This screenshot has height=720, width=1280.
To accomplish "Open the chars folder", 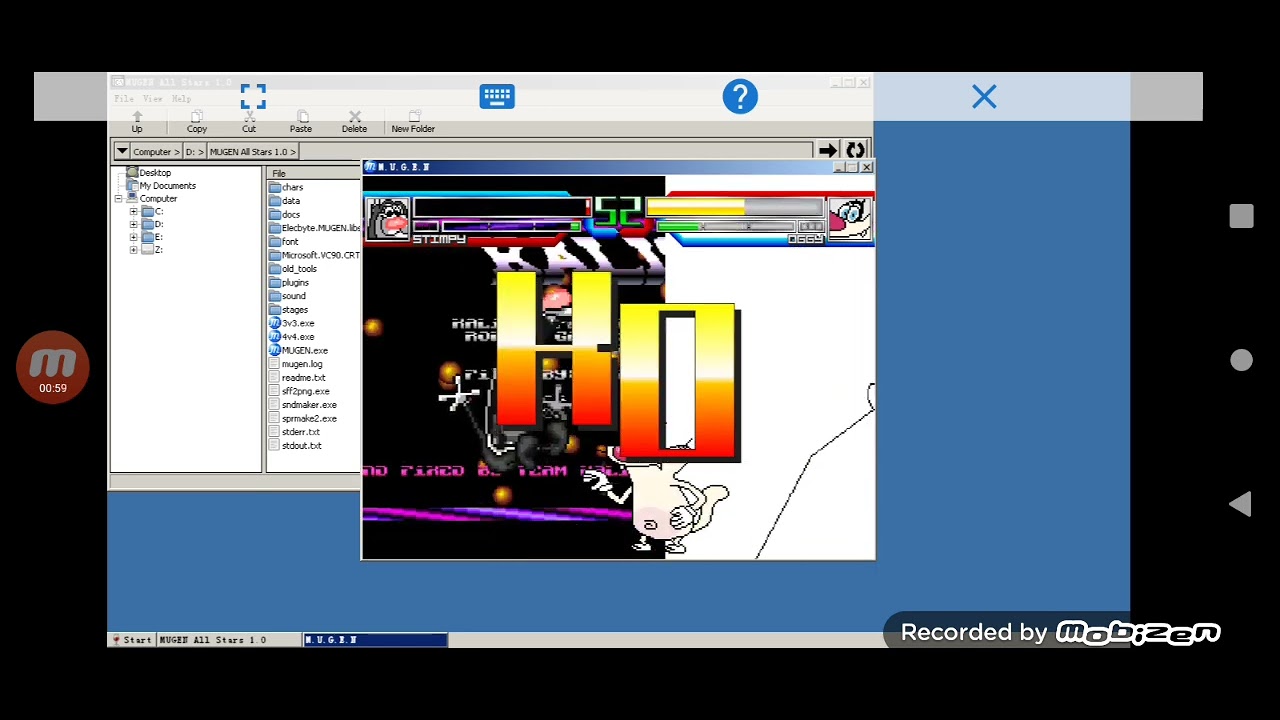I will pos(287,187).
